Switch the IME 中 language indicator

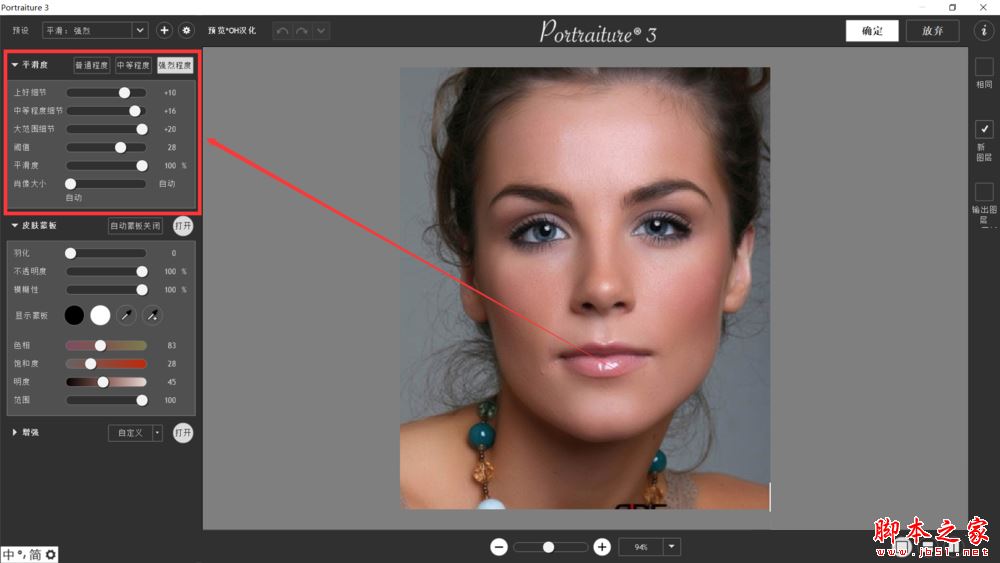pyautogui.click(x=9, y=554)
